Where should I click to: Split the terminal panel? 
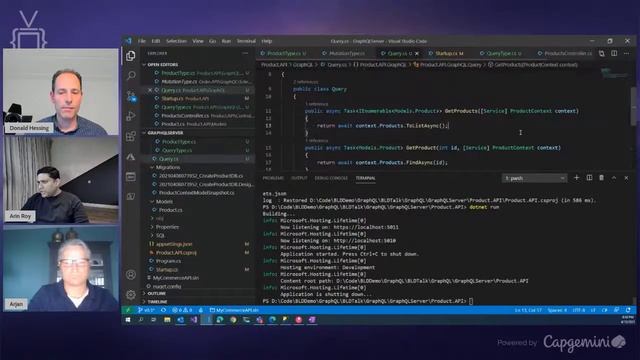pos(589,178)
